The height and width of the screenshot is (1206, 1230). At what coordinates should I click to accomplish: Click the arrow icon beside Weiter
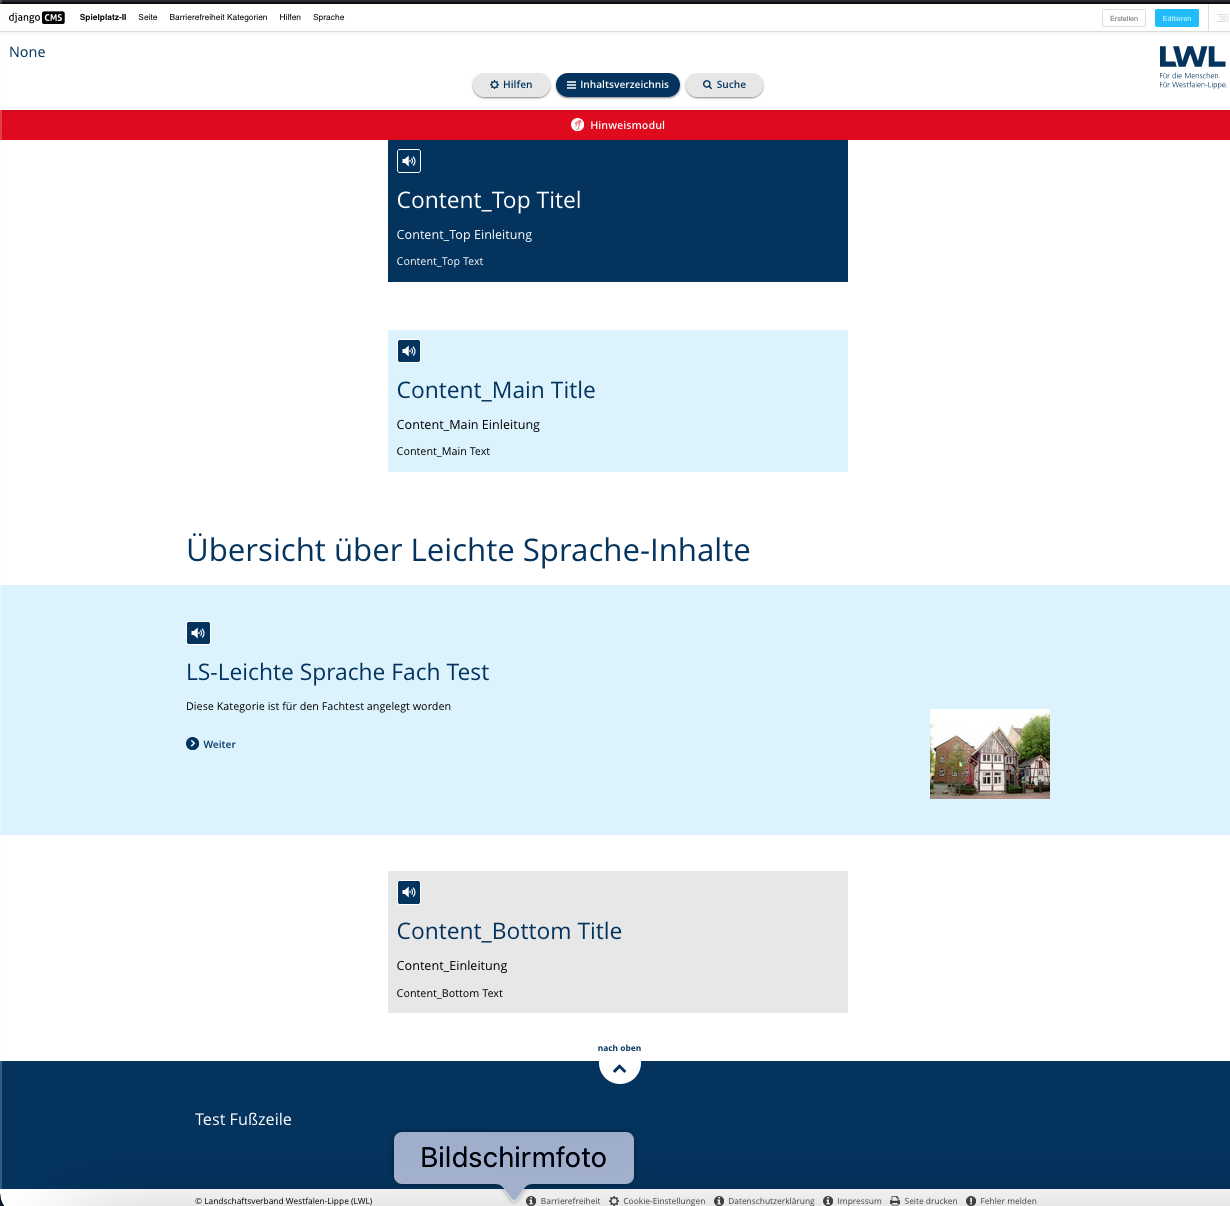192,744
